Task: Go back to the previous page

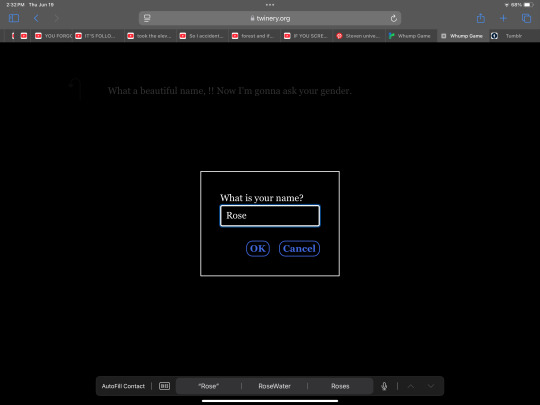Action: coord(36,18)
